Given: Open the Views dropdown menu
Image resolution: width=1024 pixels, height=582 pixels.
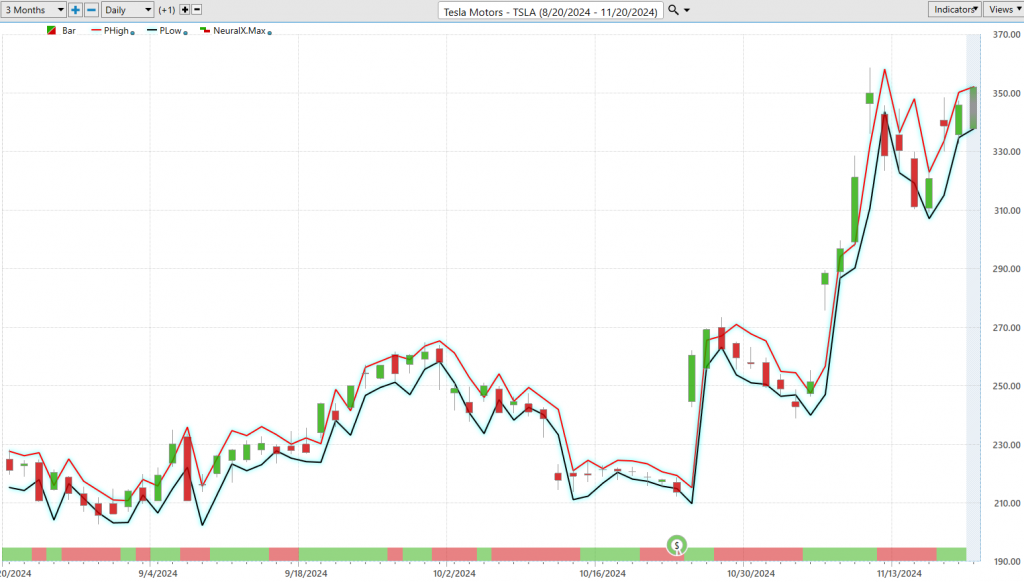Looking at the screenshot, I should pyautogui.click(x=1004, y=9).
